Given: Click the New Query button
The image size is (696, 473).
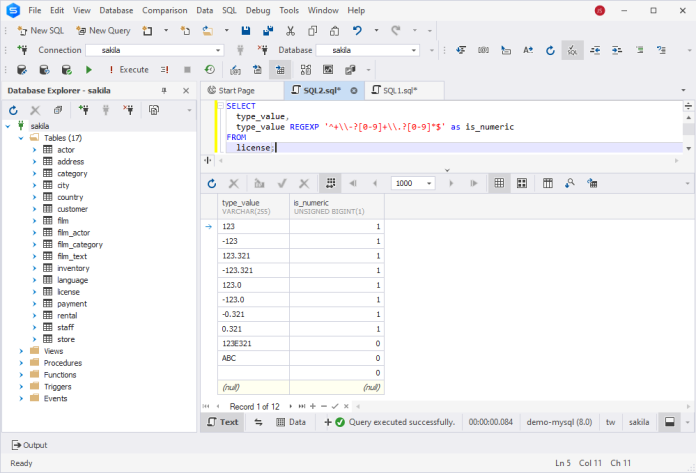Looking at the screenshot, I should point(102,30).
